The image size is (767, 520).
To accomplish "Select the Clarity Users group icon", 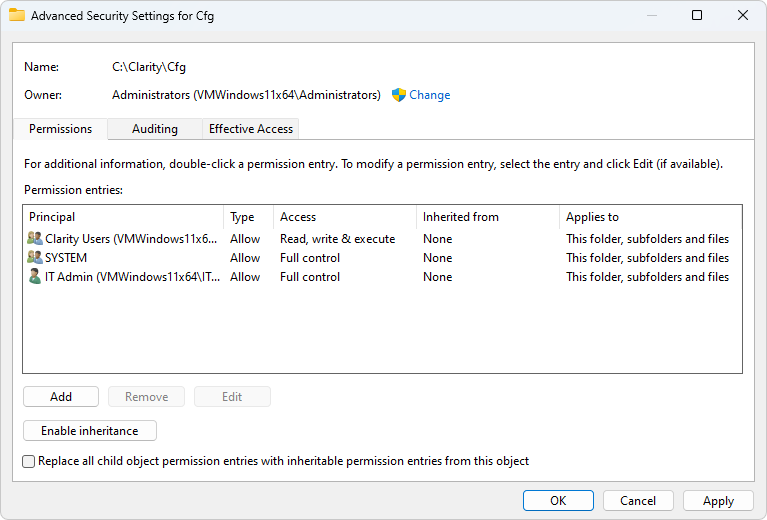I will 35,239.
